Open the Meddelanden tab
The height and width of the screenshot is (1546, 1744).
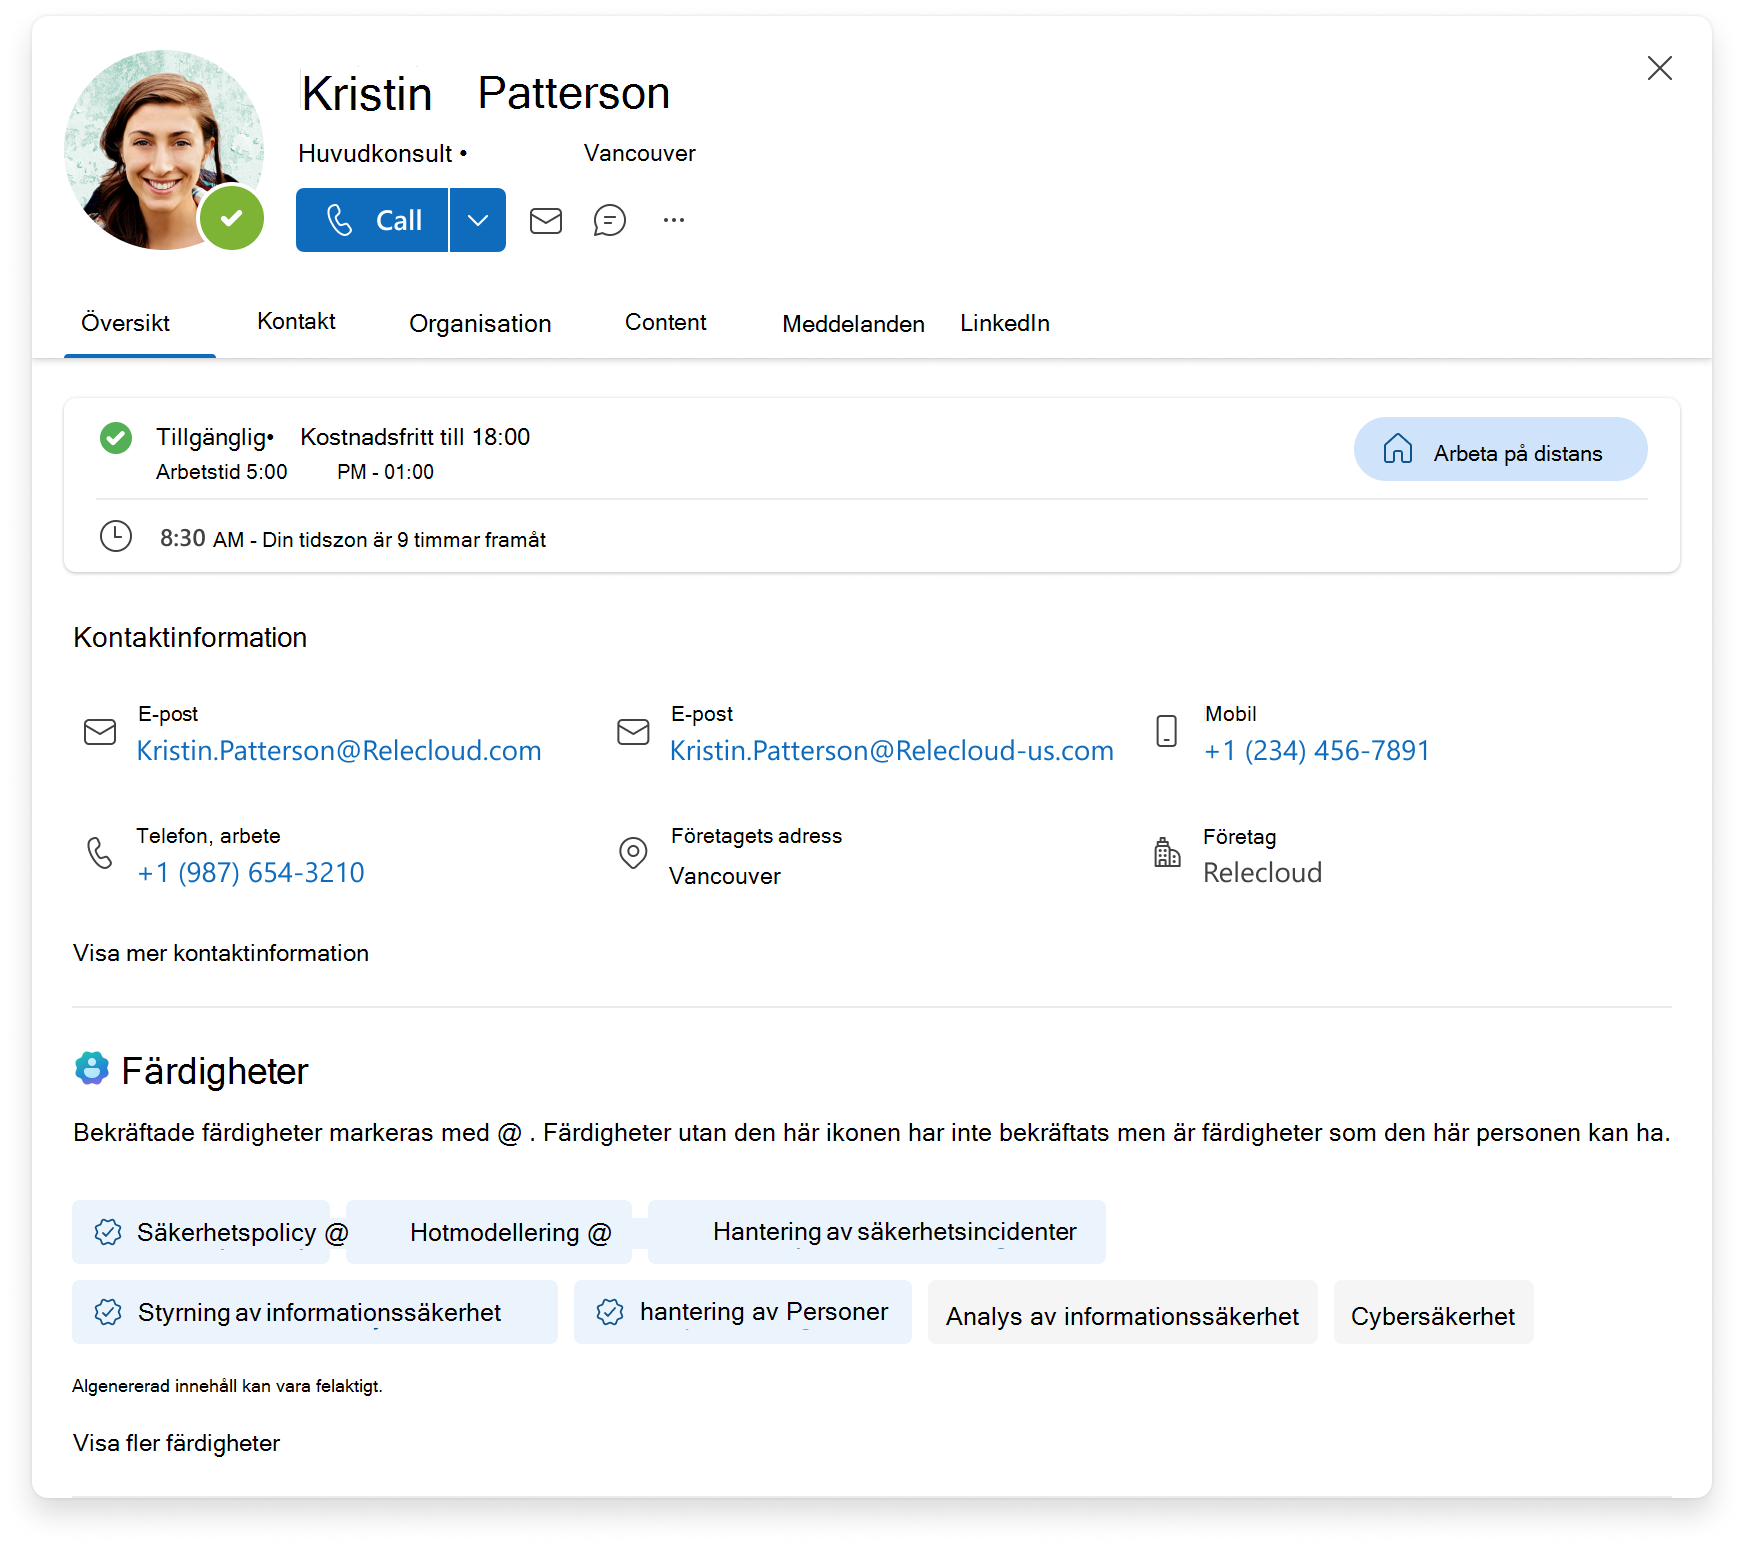(853, 324)
